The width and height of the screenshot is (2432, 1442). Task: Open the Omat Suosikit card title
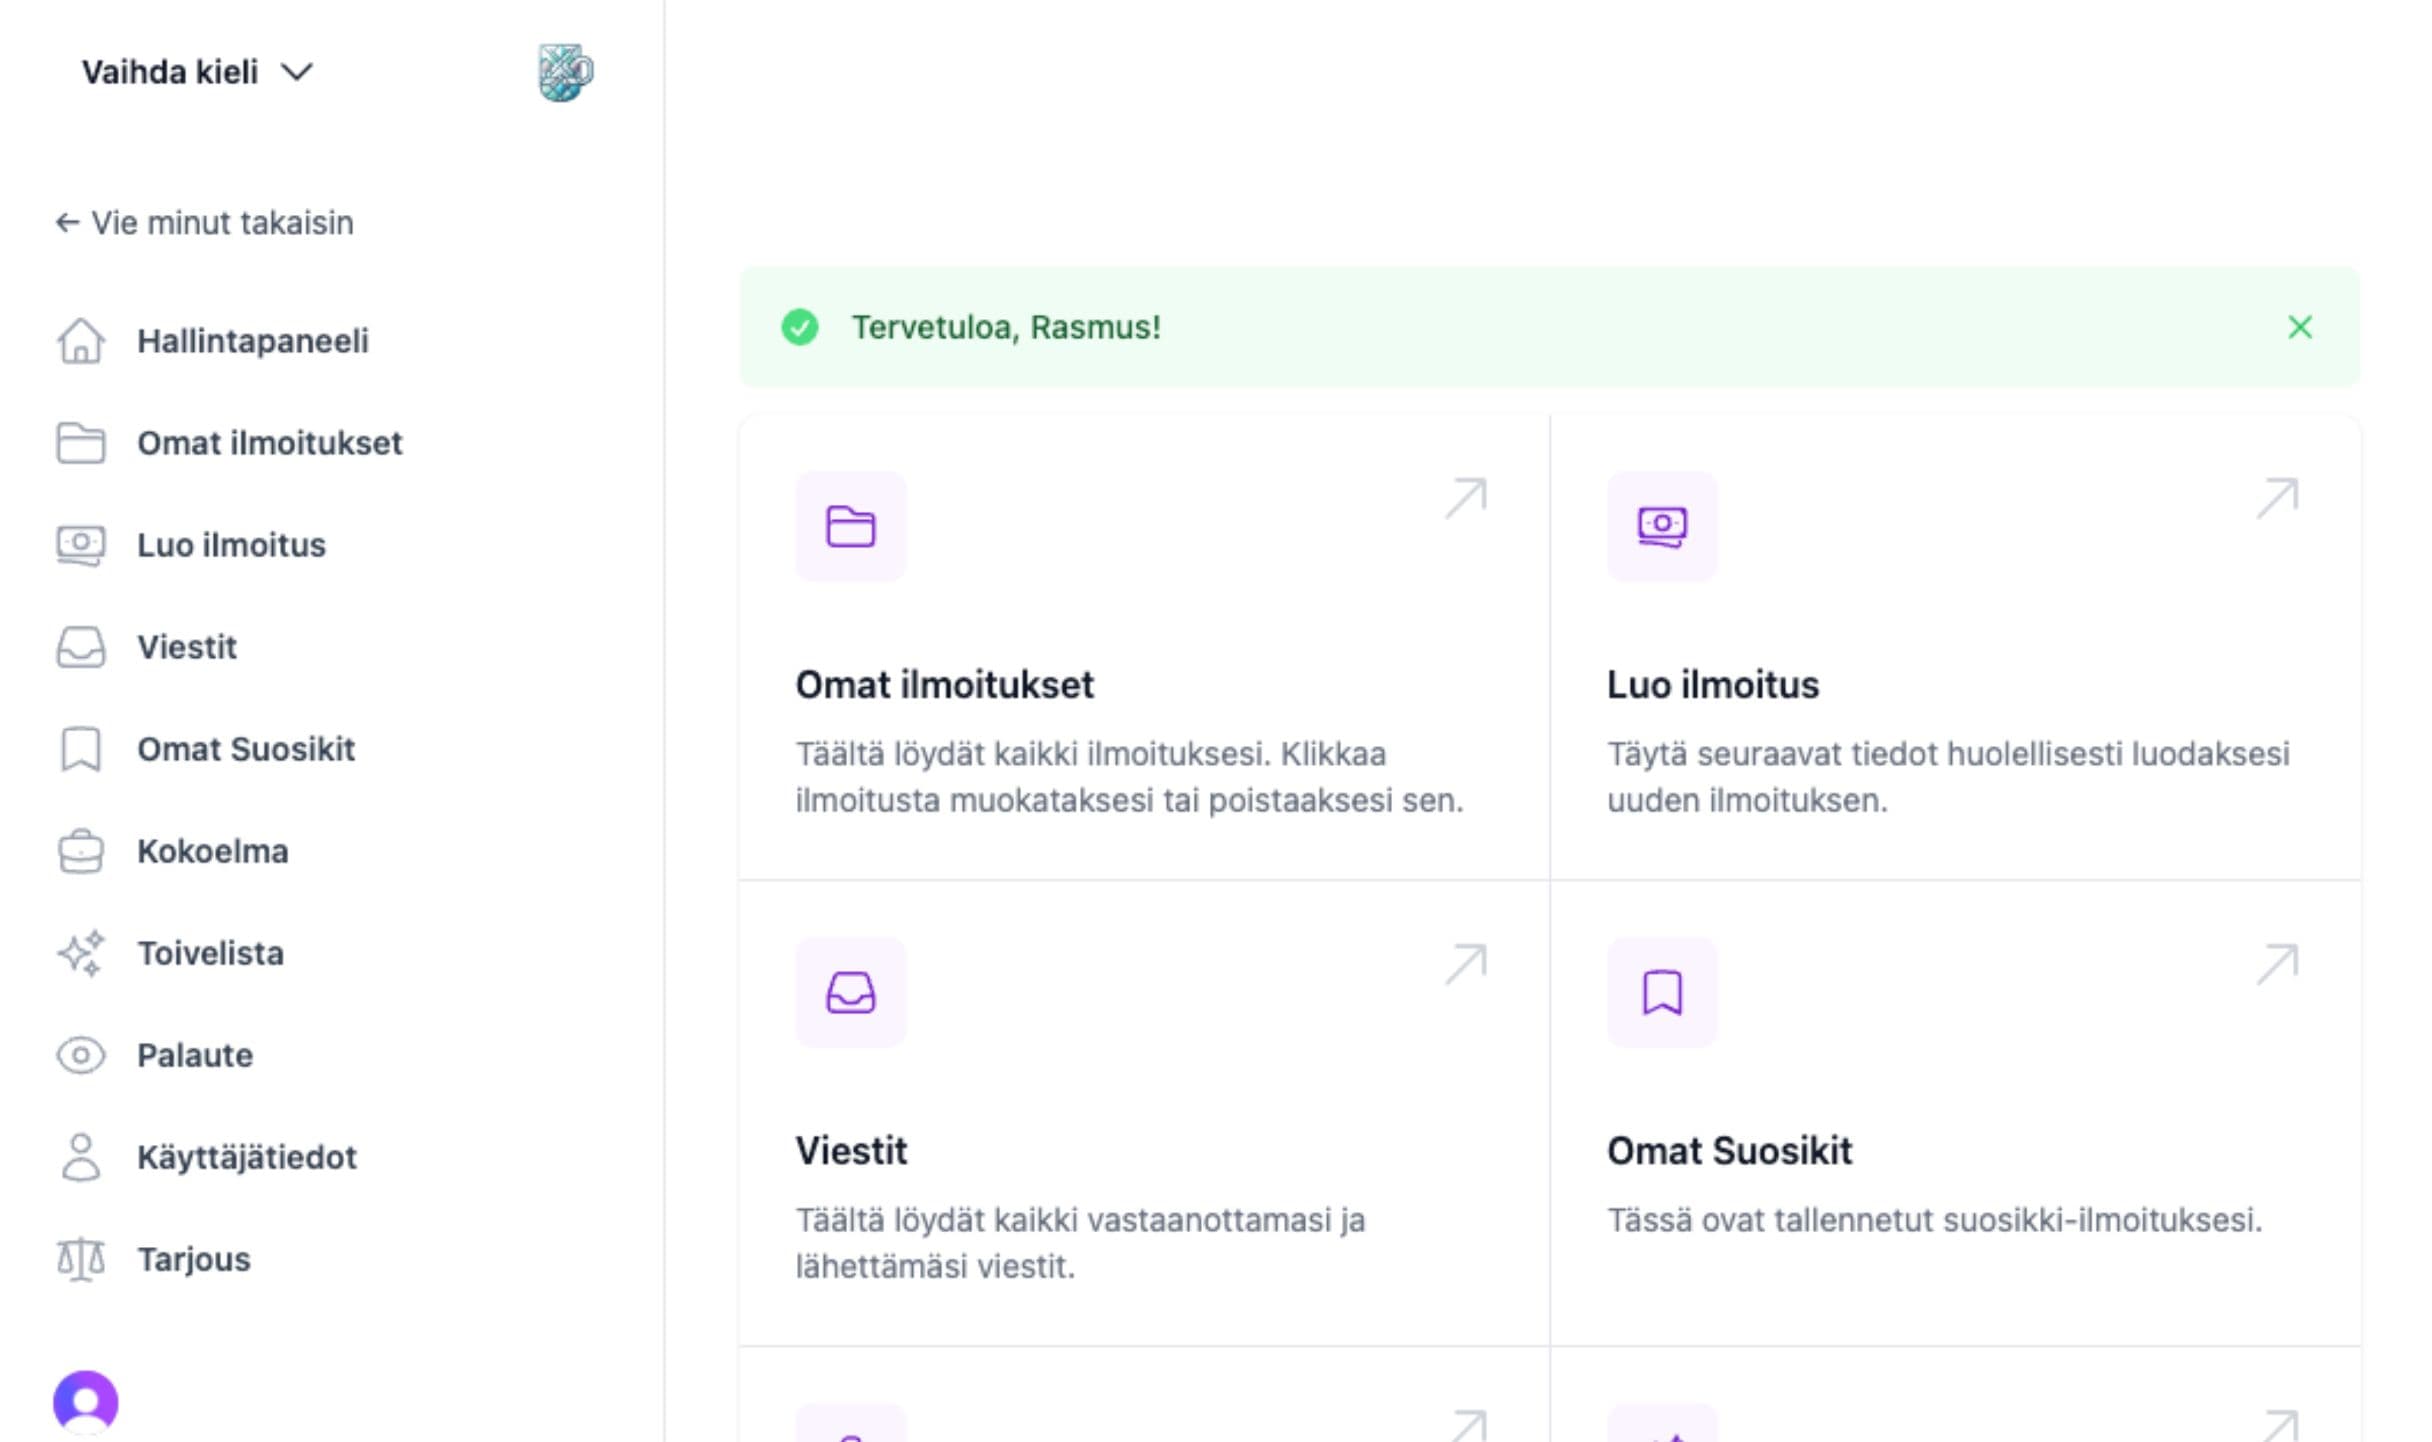tap(1729, 1151)
